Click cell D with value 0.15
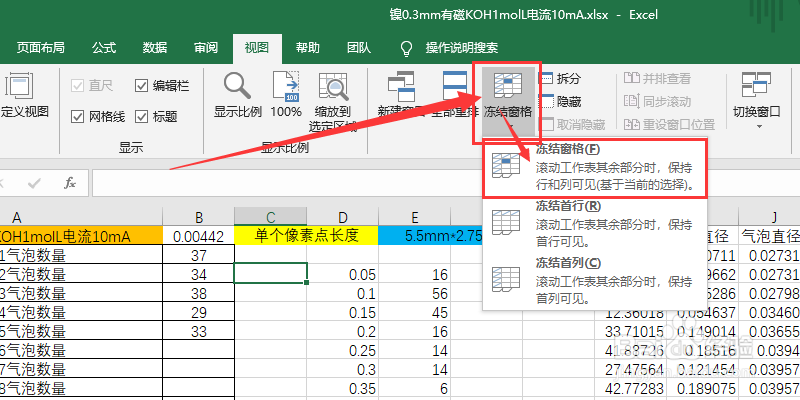 (x=342, y=312)
